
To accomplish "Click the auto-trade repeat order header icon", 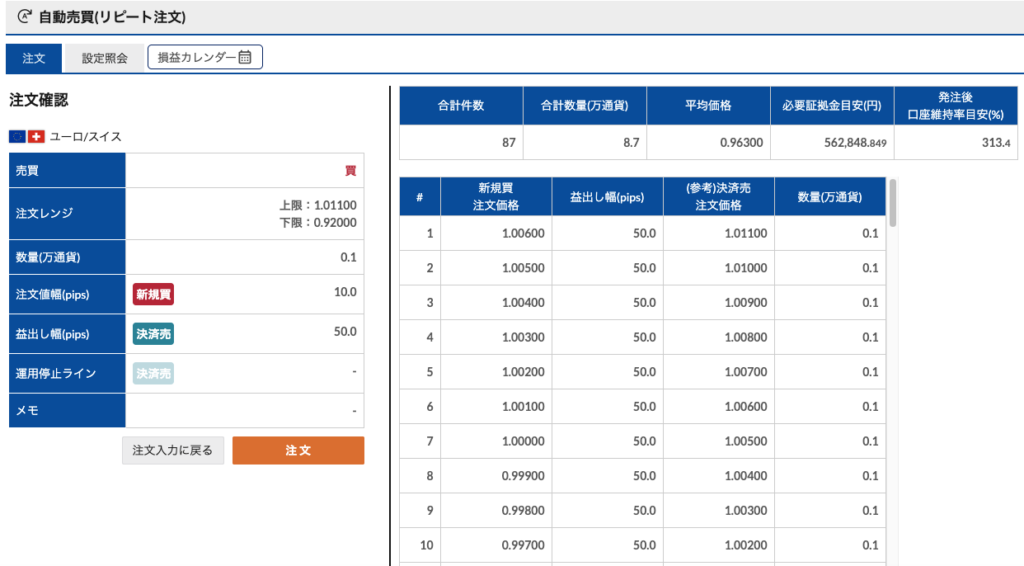I will point(24,16).
